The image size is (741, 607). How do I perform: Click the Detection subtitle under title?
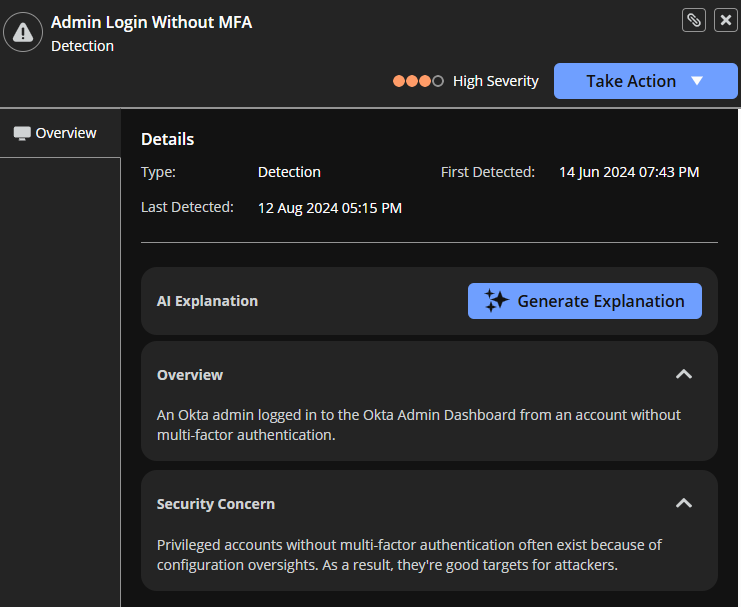pos(82,46)
